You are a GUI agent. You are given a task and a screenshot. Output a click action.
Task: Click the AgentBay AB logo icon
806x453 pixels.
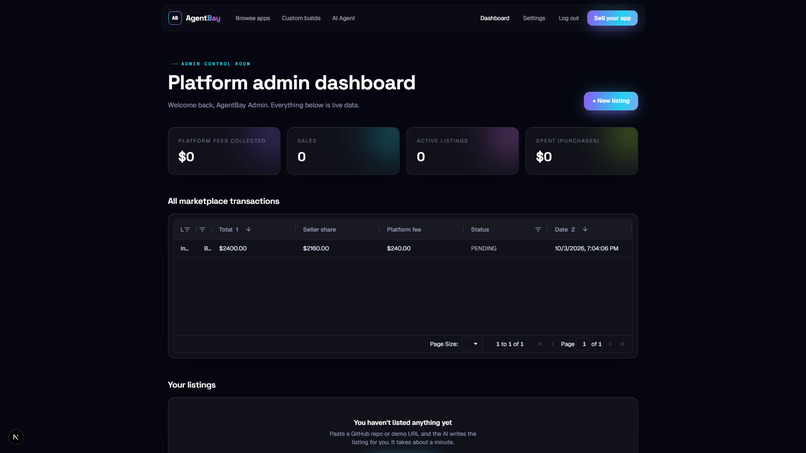click(x=175, y=18)
